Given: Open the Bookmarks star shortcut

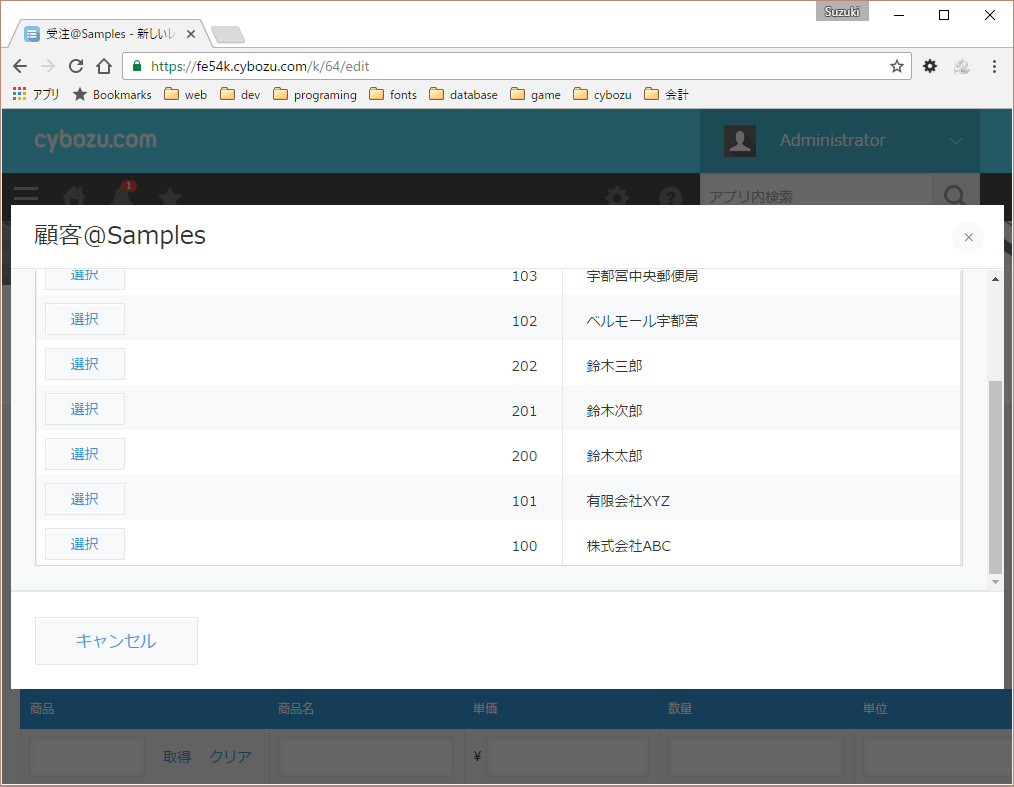Looking at the screenshot, I should point(112,95).
